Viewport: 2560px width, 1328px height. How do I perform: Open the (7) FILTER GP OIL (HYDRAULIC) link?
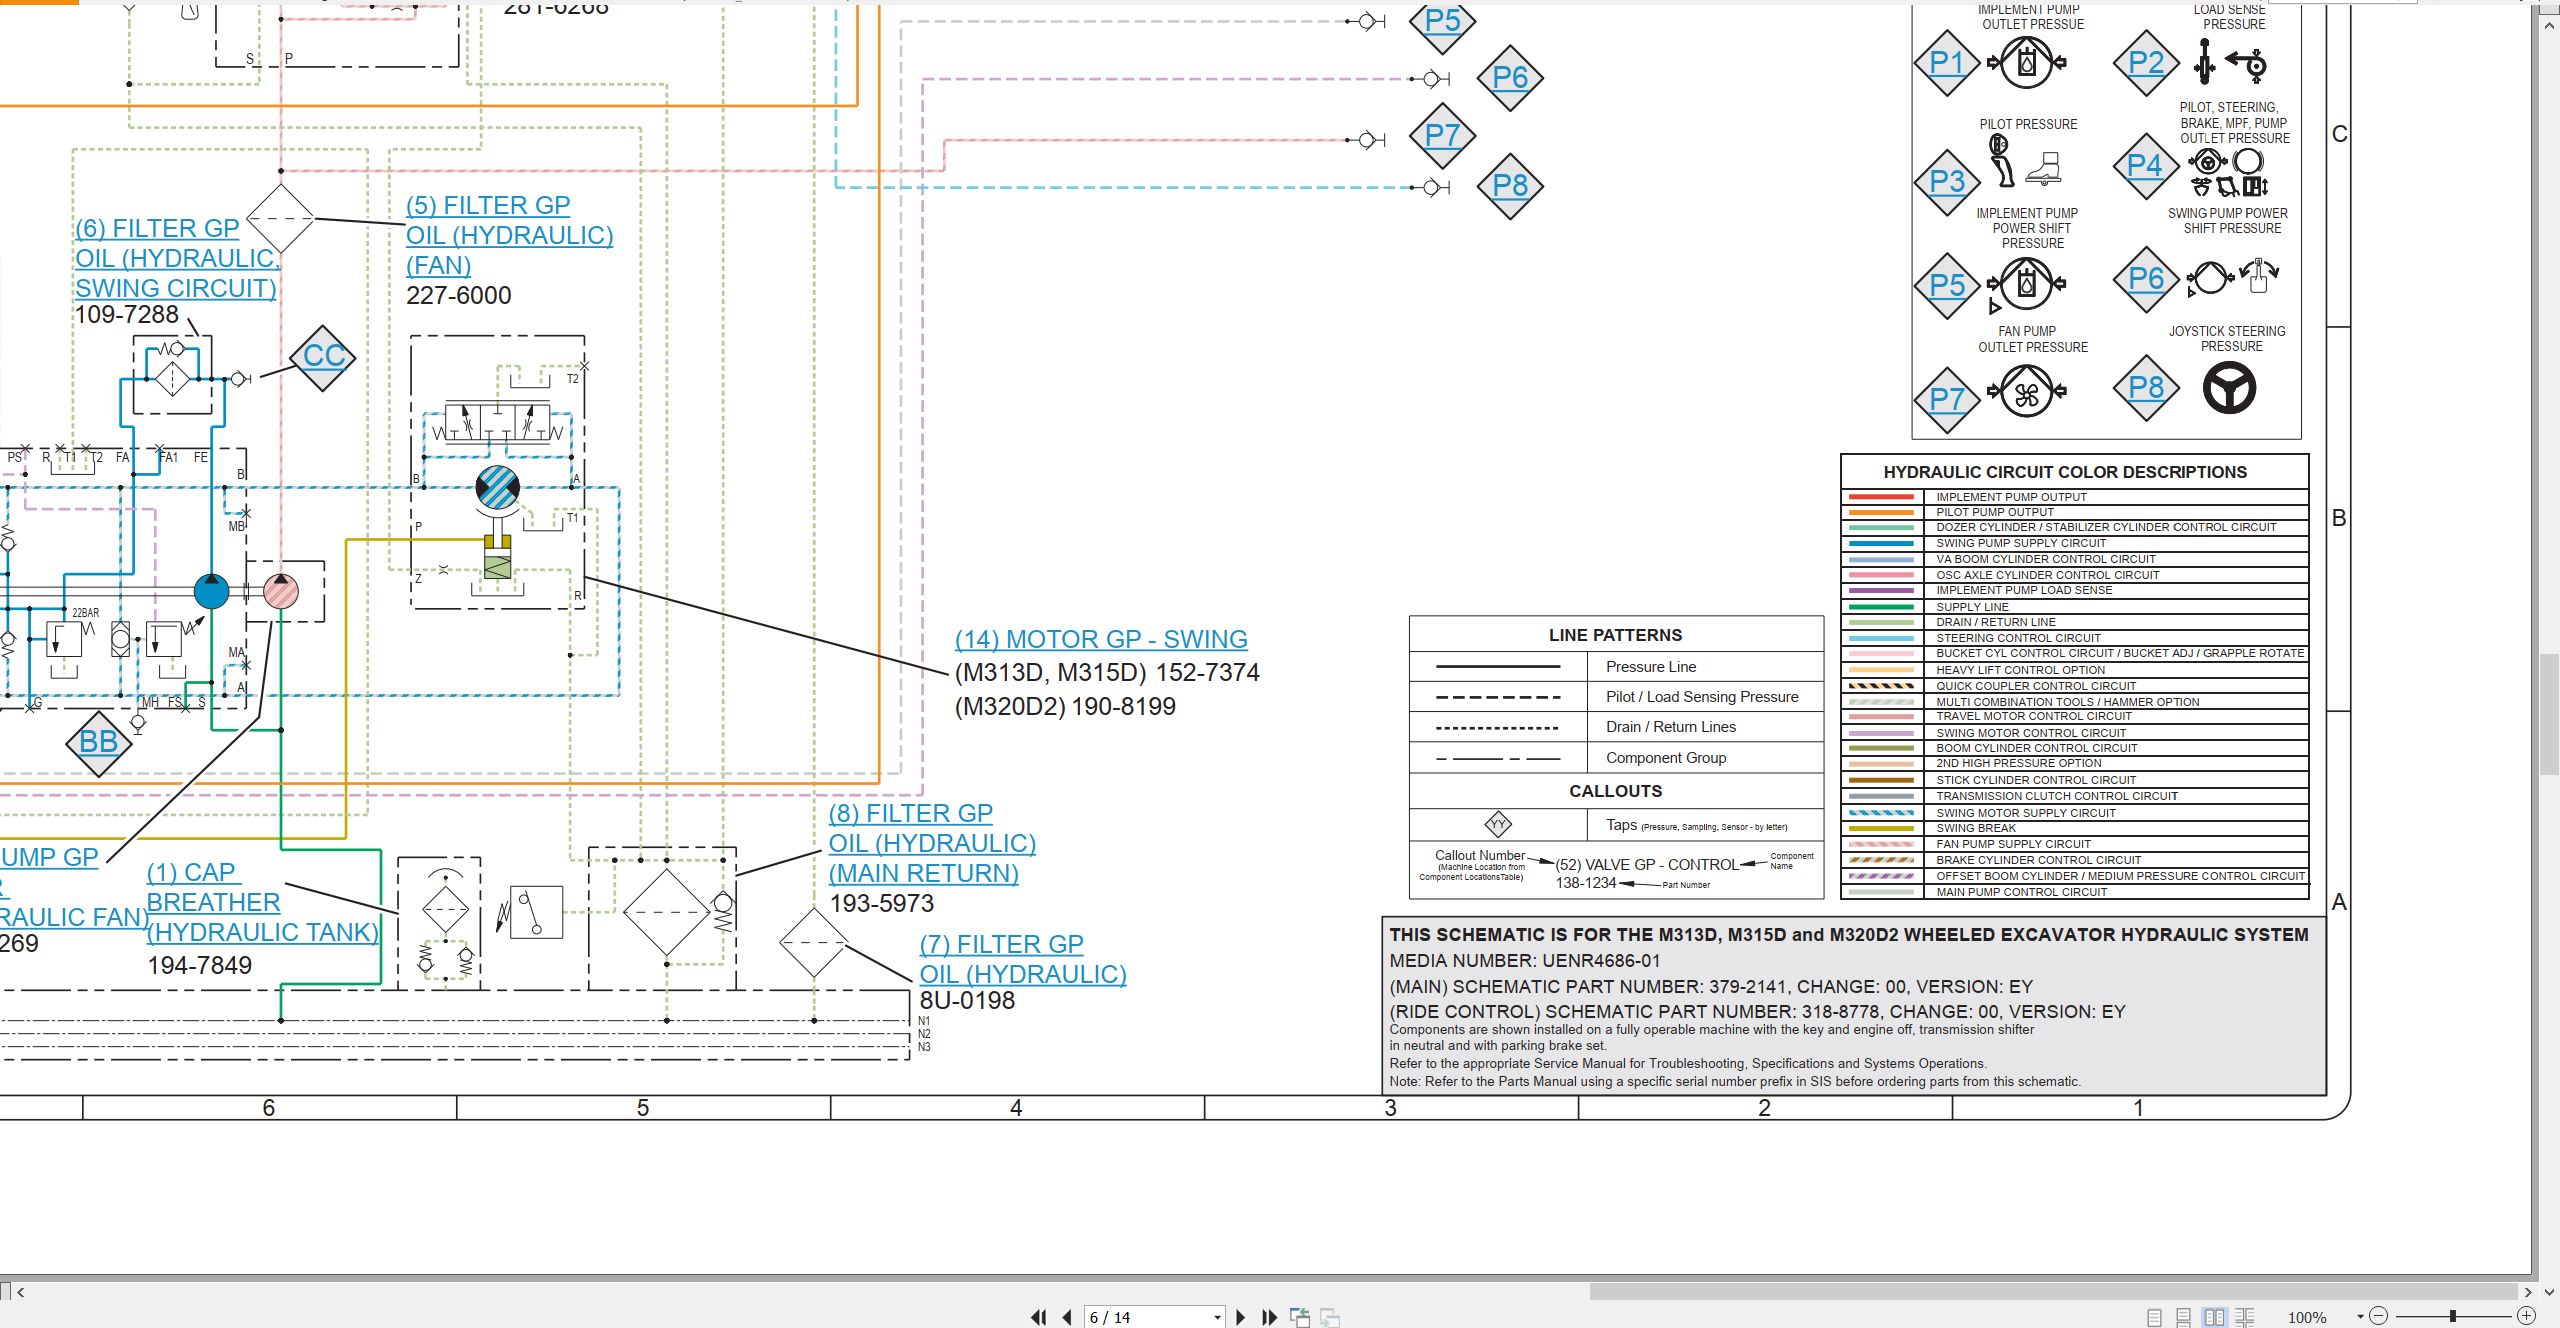click(x=1022, y=959)
